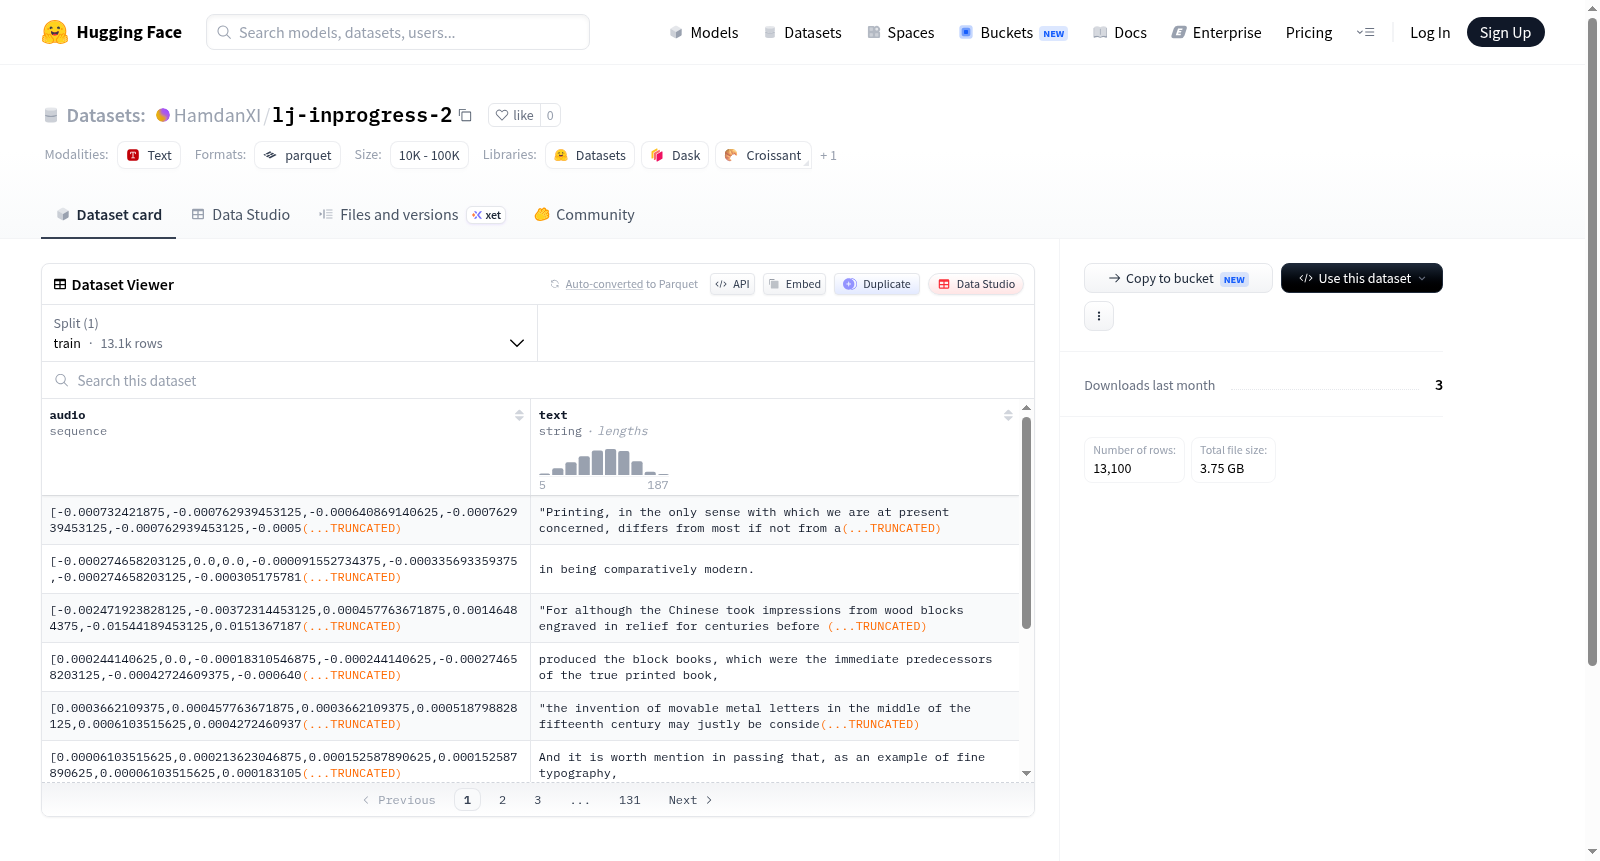Click the HamdanXI user avatar
This screenshot has width=1600, height=861.
point(163,115)
